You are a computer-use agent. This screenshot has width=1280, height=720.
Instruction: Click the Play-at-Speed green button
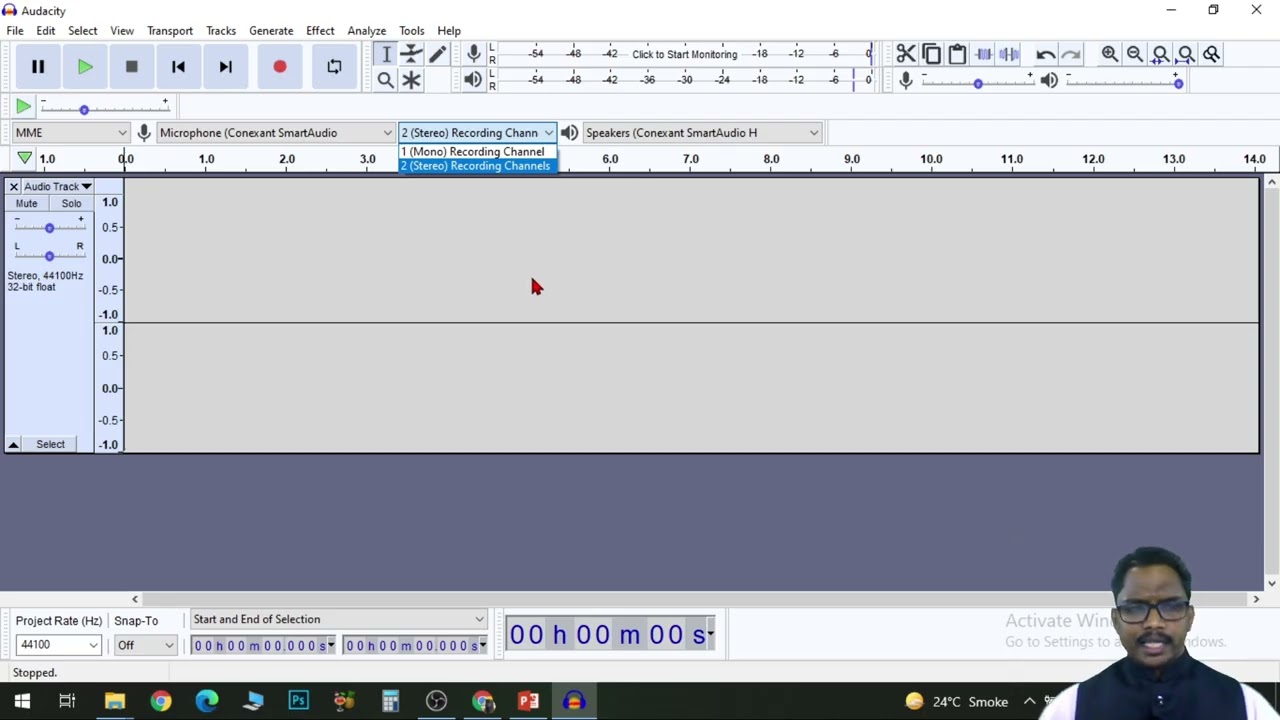coord(23,106)
